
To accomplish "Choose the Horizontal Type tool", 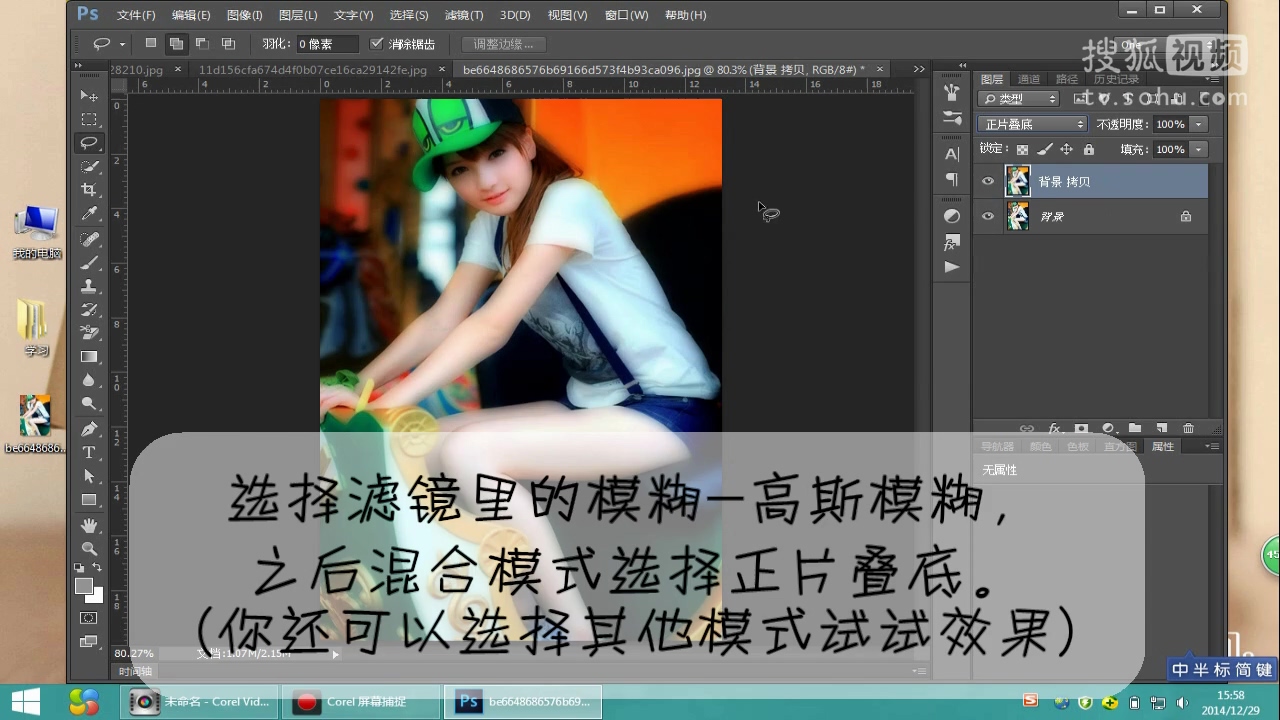I will coord(89,452).
